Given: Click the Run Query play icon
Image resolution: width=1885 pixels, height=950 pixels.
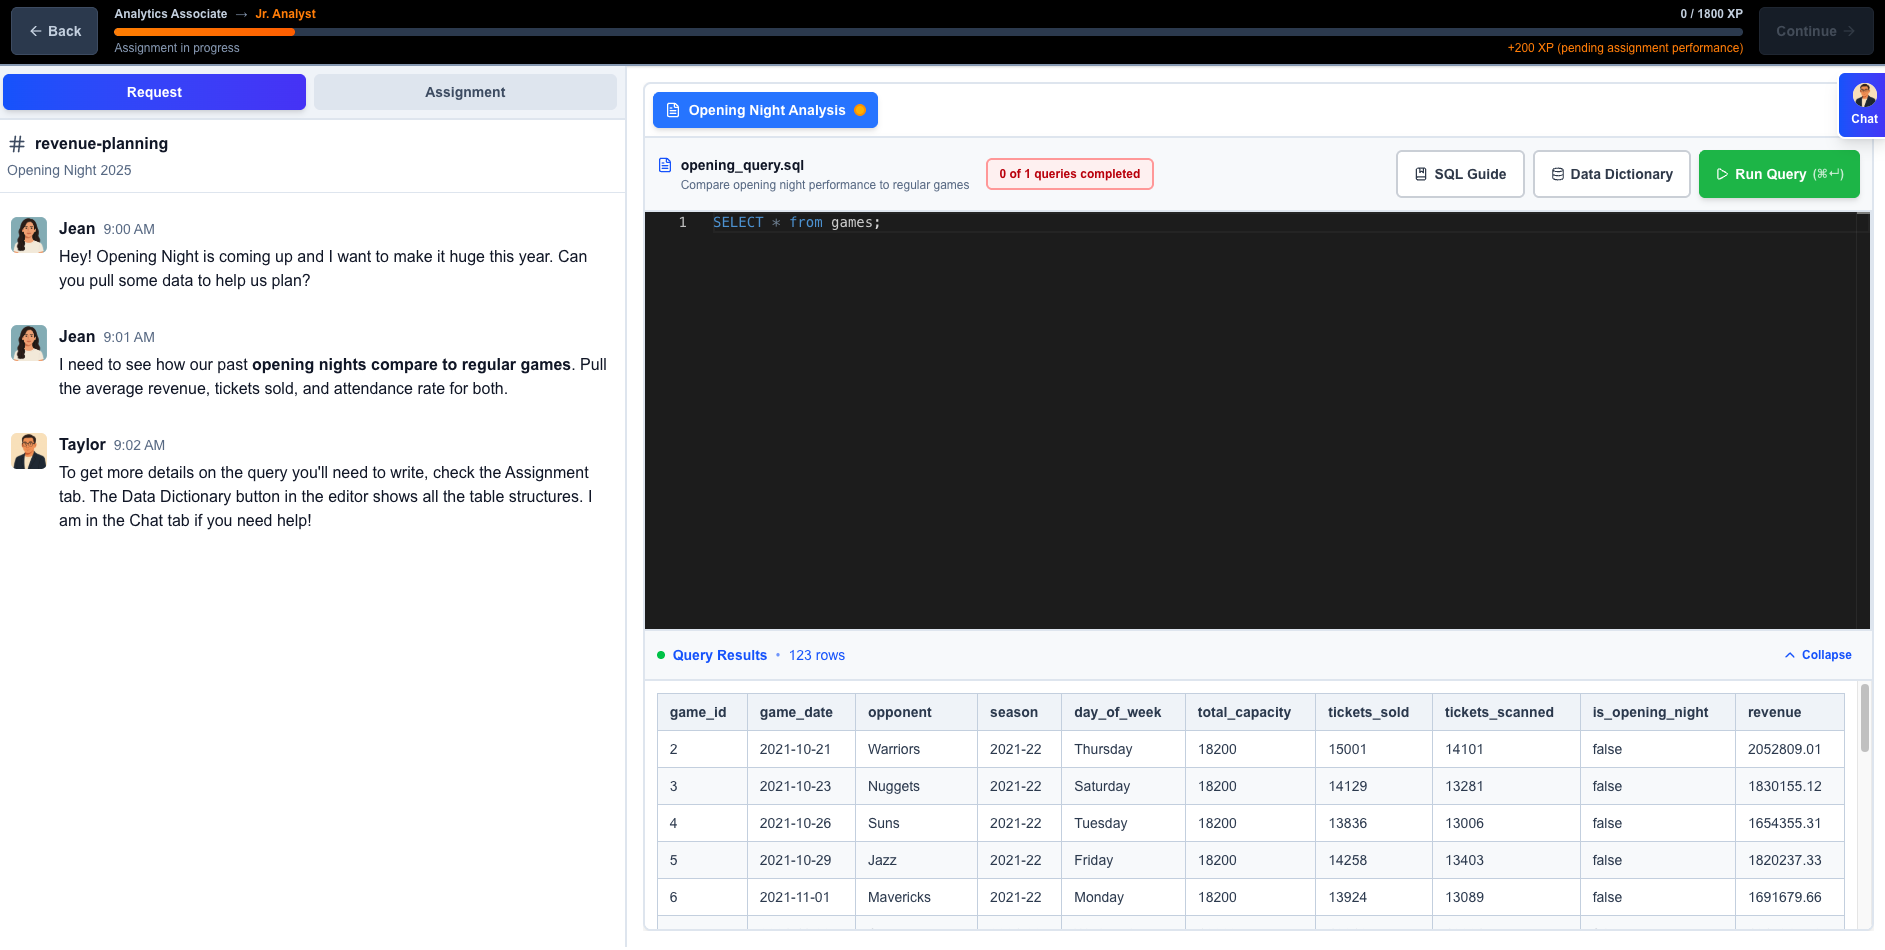Looking at the screenshot, I should (x=1722, y=173).
